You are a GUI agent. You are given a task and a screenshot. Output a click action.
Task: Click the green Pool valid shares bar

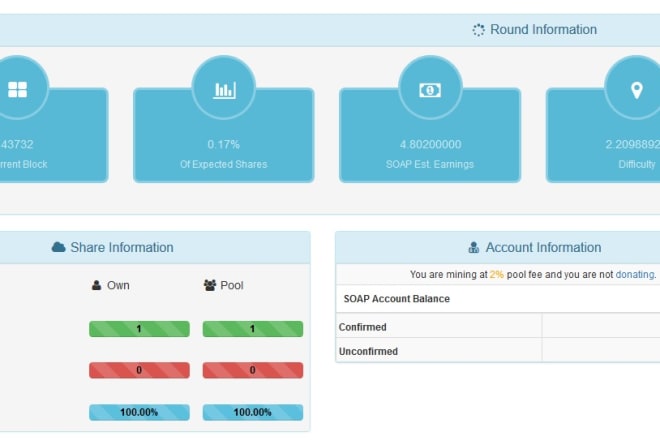(253, 329)
